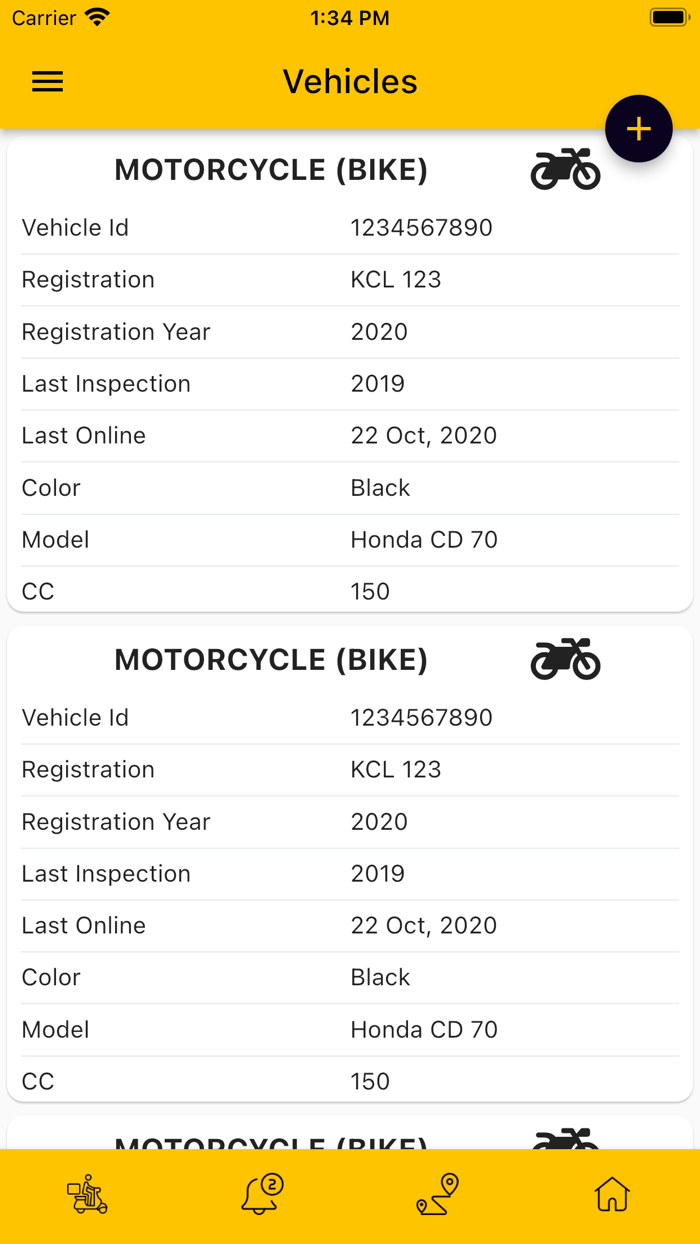Click the Vehicle Id row showing 1234567890
The image size is (700, 1244).
pyautogui.click(x=350, y=227)
